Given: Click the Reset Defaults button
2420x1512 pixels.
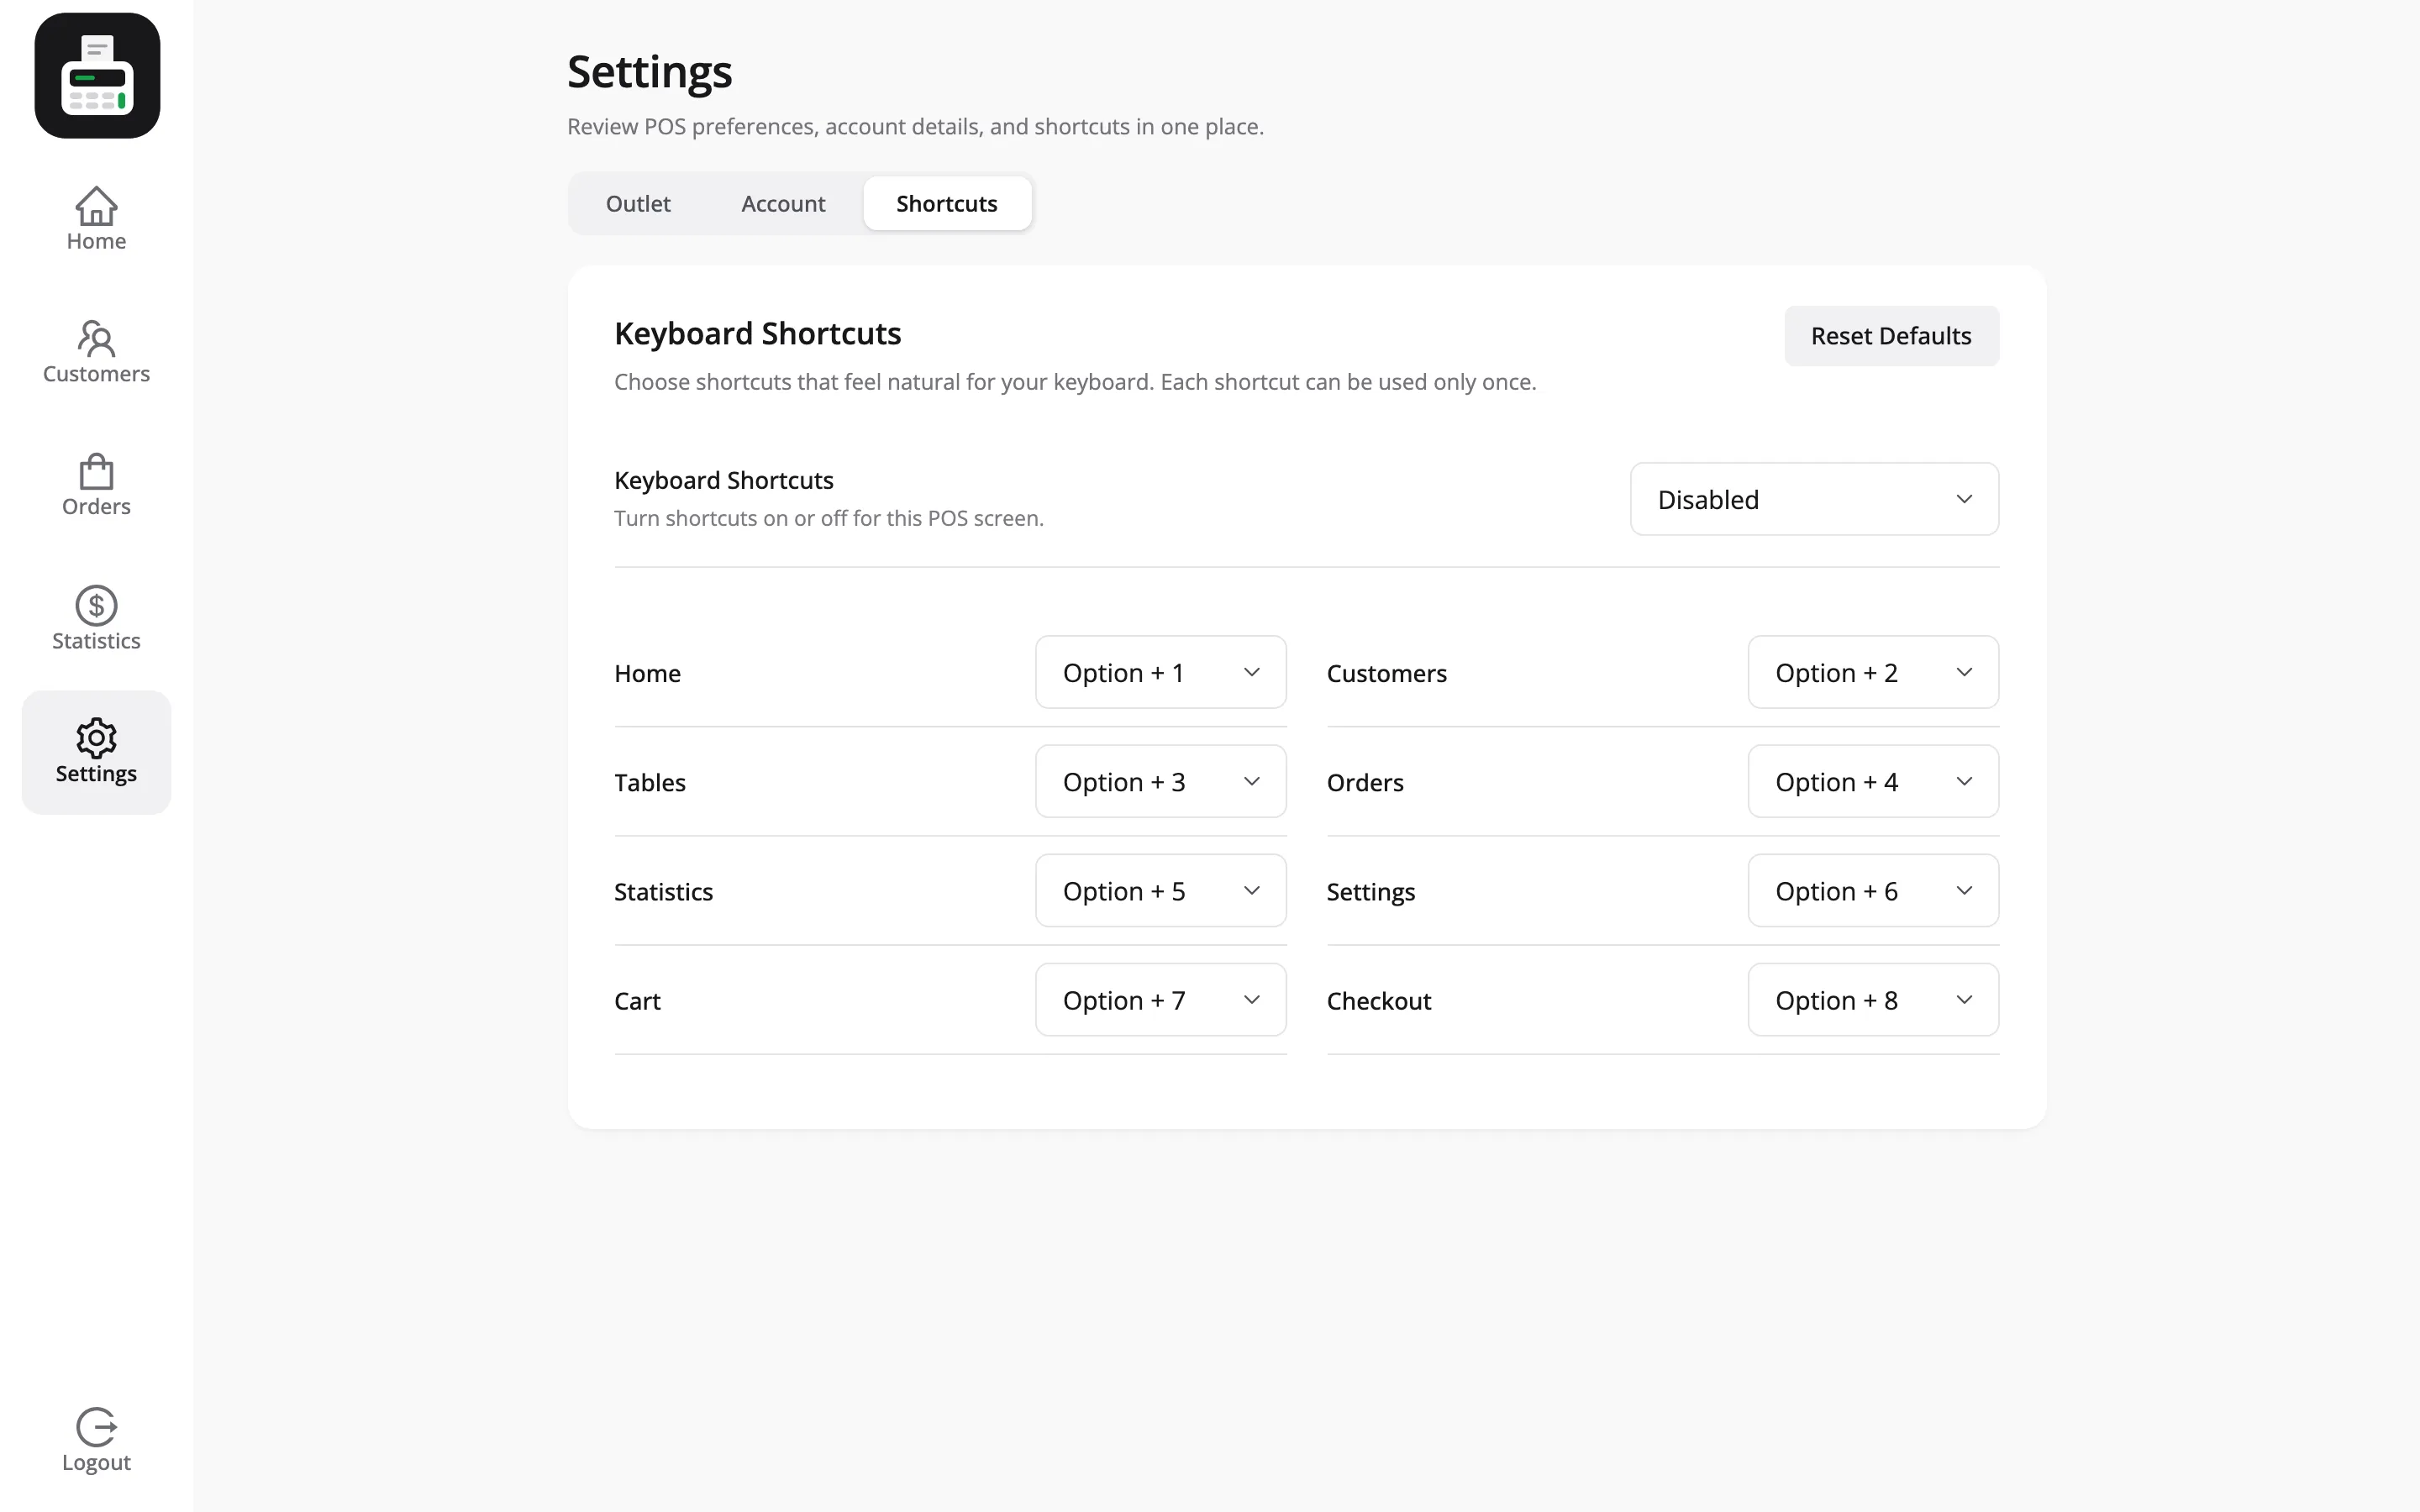Looking at the screenshot, I should point(1891,336).
